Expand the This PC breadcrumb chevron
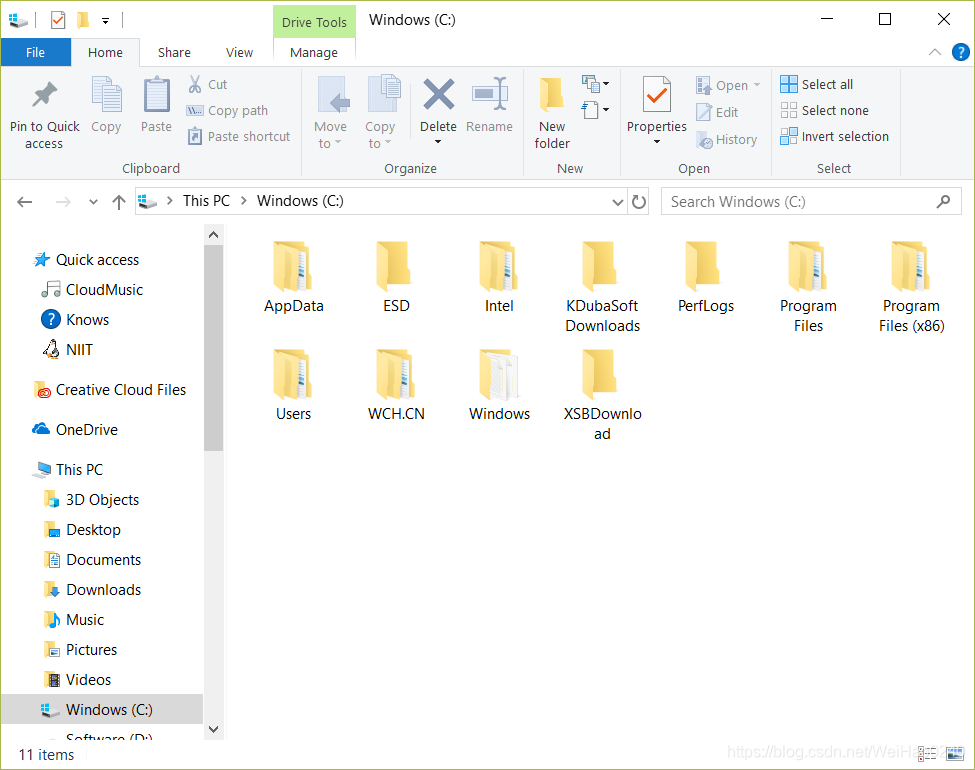The height and width of the screenshot is (770, 975). [244, 201]
